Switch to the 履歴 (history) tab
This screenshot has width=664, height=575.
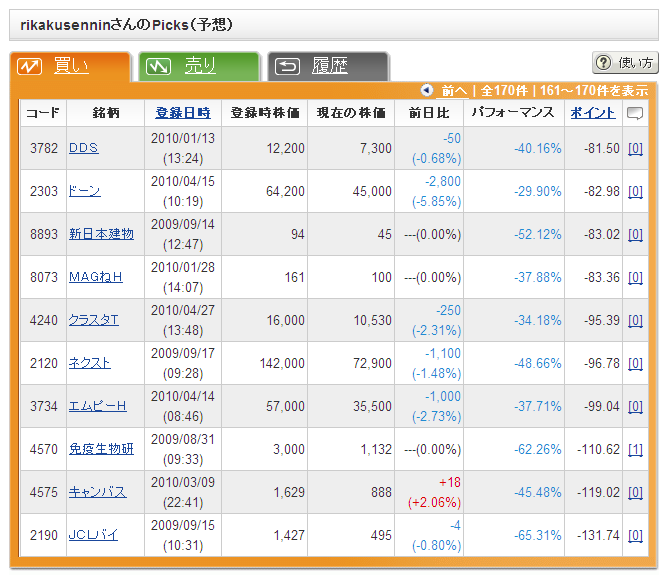328,67
